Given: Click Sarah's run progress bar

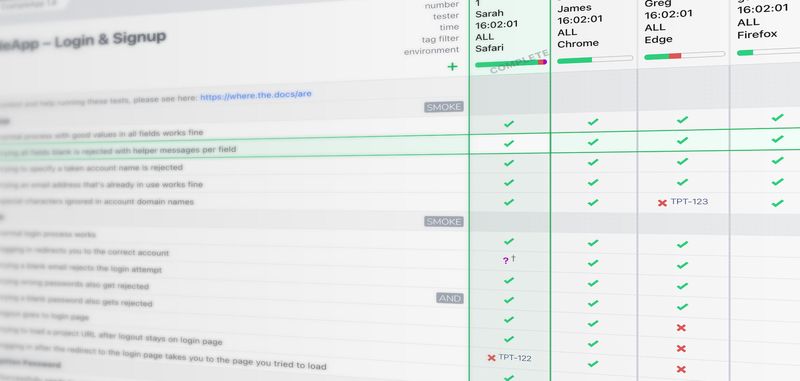Looking at the screenshot, I should [x=511, y=63].
